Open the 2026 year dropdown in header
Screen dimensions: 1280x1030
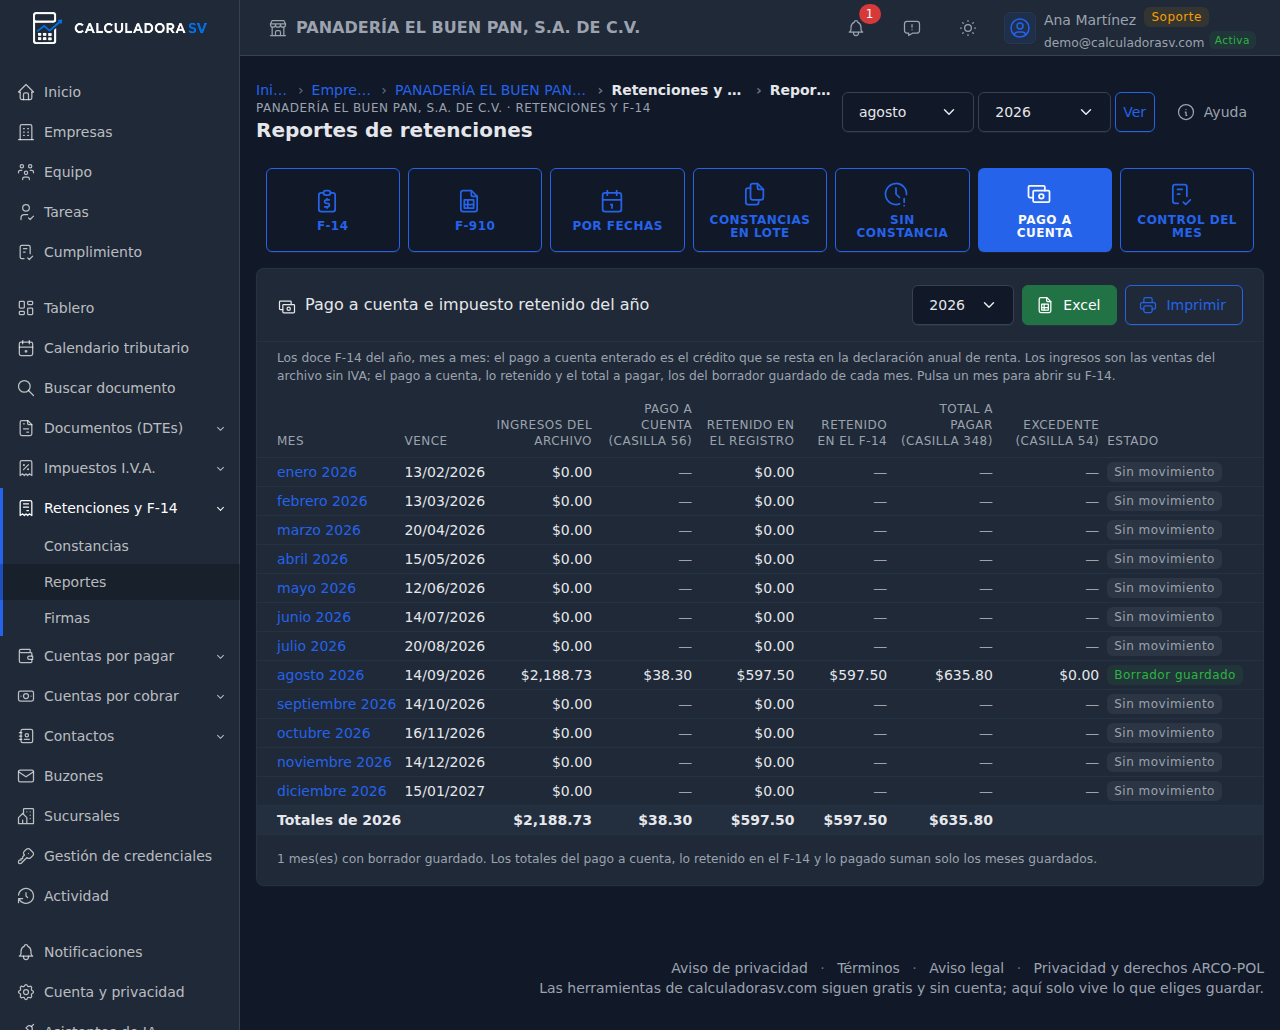click(x=1044, y=112)
